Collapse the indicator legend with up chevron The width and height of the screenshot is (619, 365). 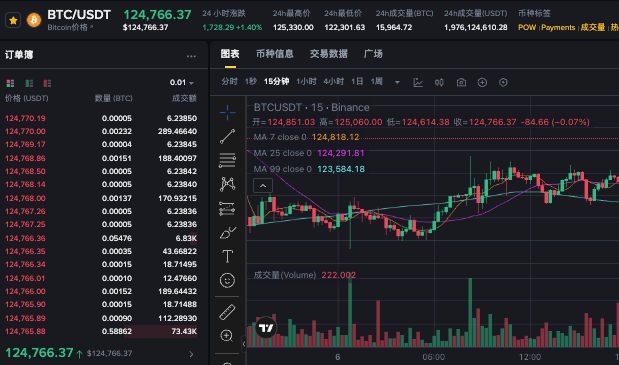point(263,185)
